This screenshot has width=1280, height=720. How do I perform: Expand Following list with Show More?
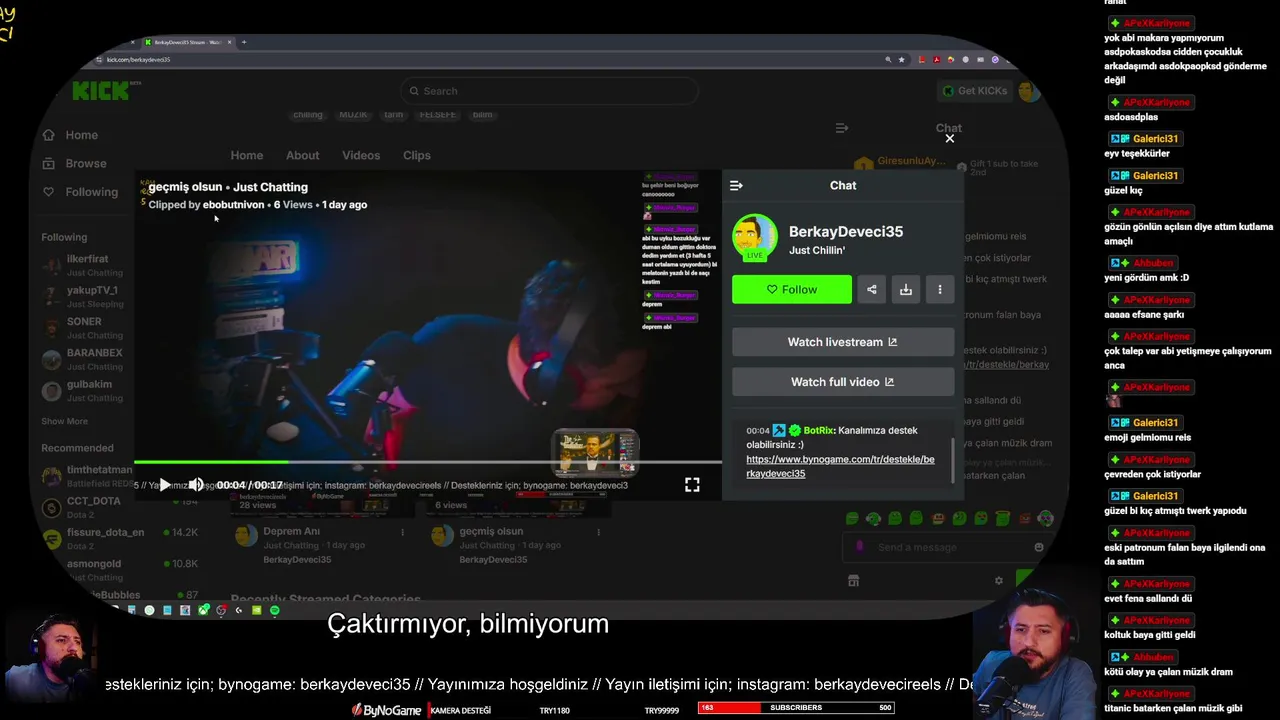(64, 422)
